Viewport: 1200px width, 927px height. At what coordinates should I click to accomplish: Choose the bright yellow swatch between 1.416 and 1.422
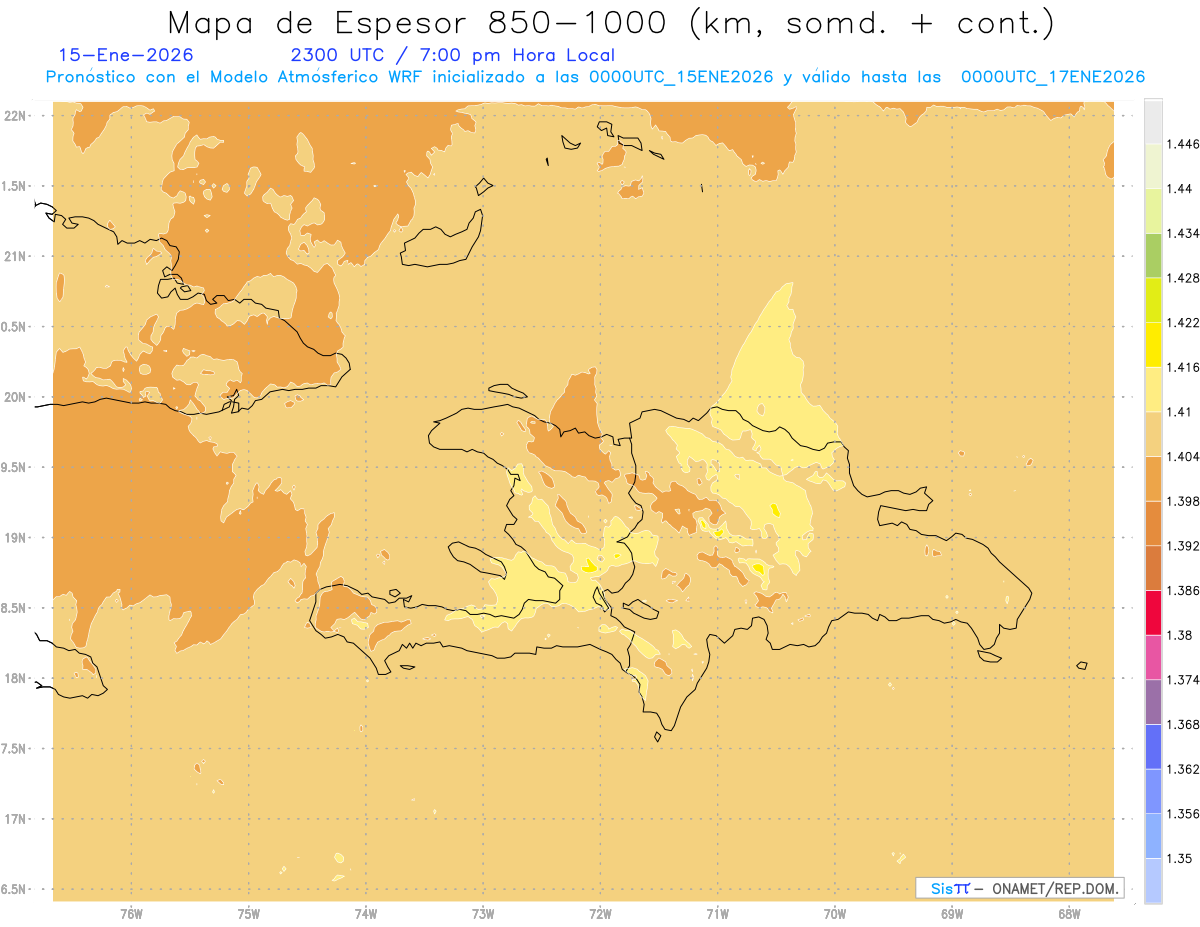pos(1153,344)
